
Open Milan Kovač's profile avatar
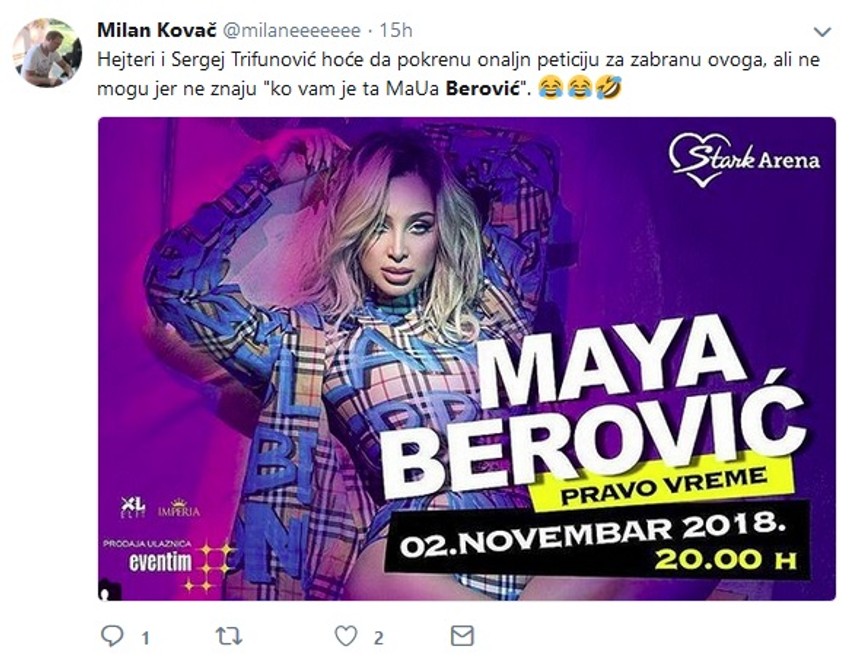[x=46, y=52]
